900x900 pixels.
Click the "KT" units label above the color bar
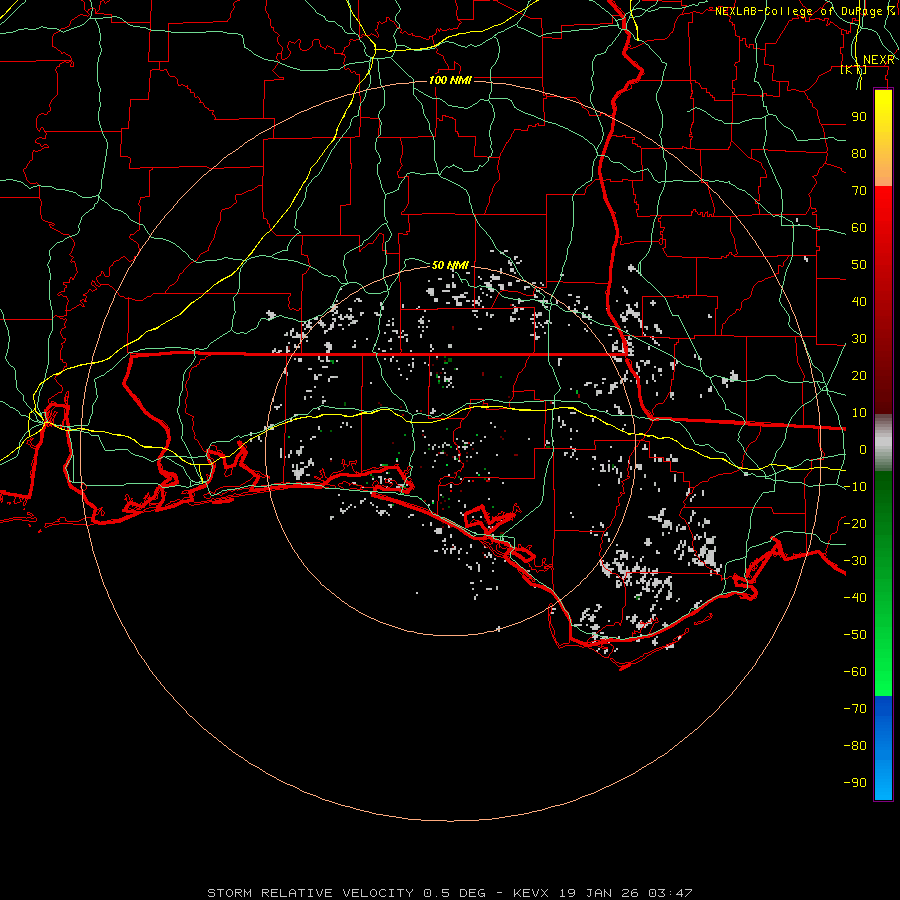(x=854, y=69)
